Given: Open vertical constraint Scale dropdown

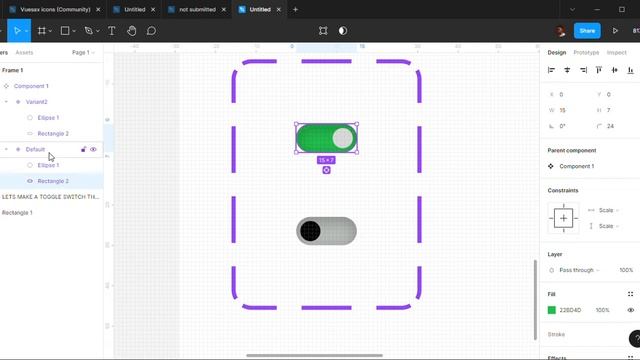Looking at the screenshot, I should [x=608, y=226].
